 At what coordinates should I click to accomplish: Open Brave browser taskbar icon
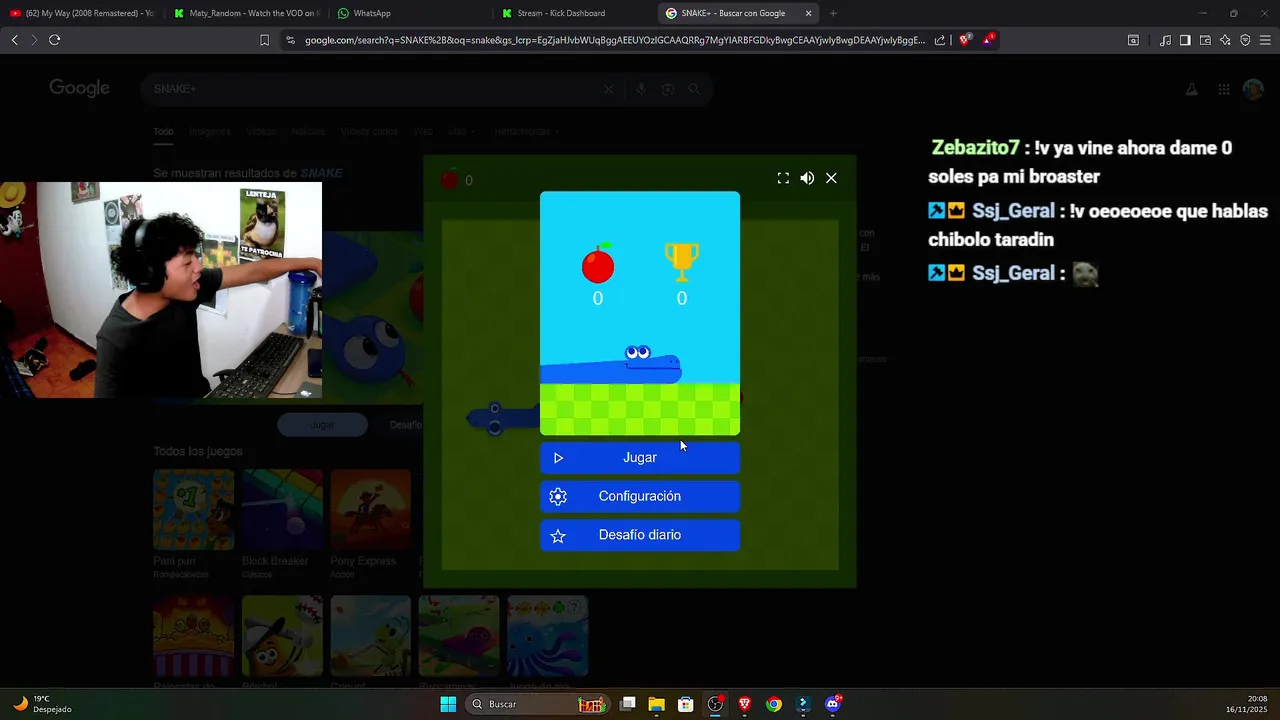(x=744, y=704)
